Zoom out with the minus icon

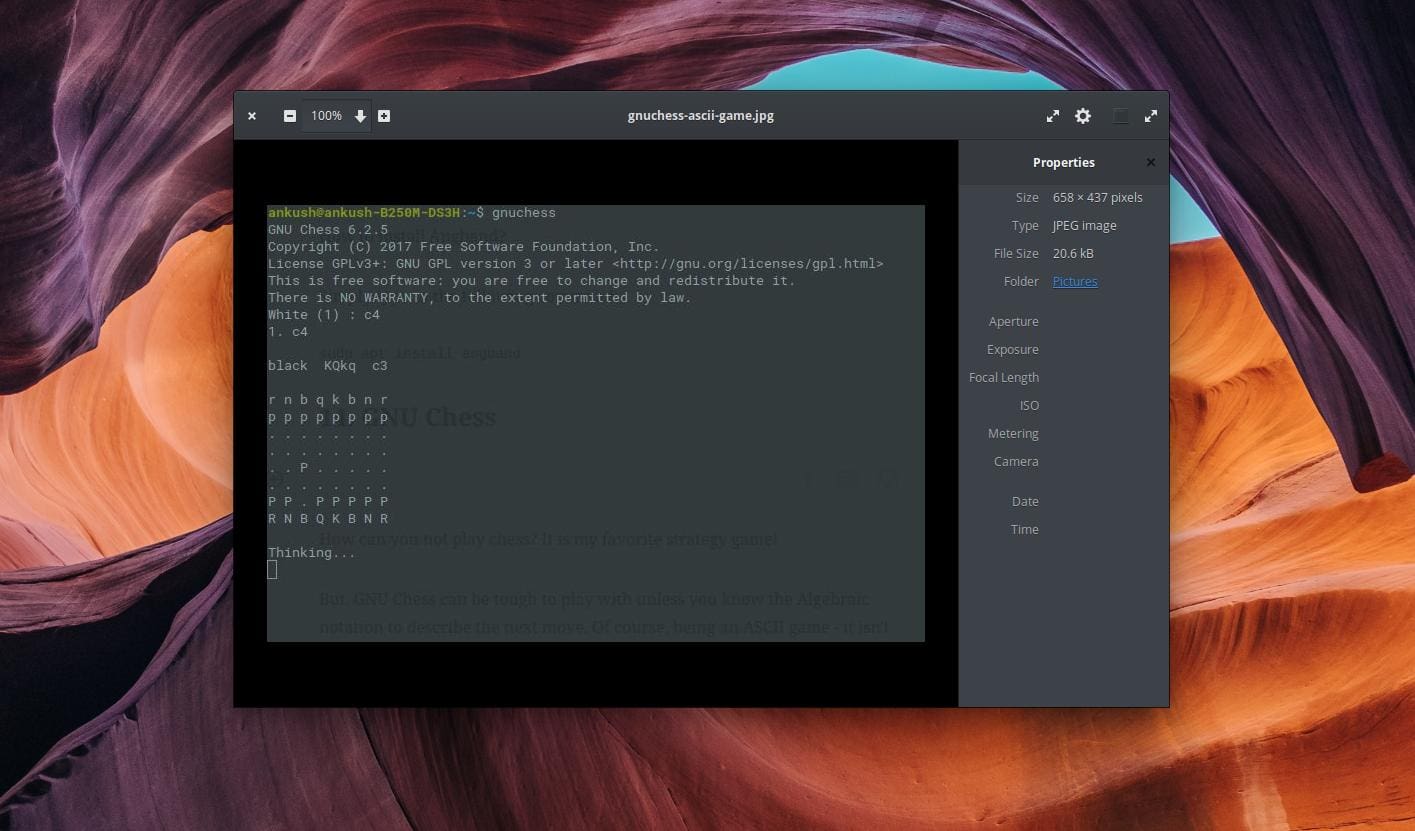[x=290, y=115]
